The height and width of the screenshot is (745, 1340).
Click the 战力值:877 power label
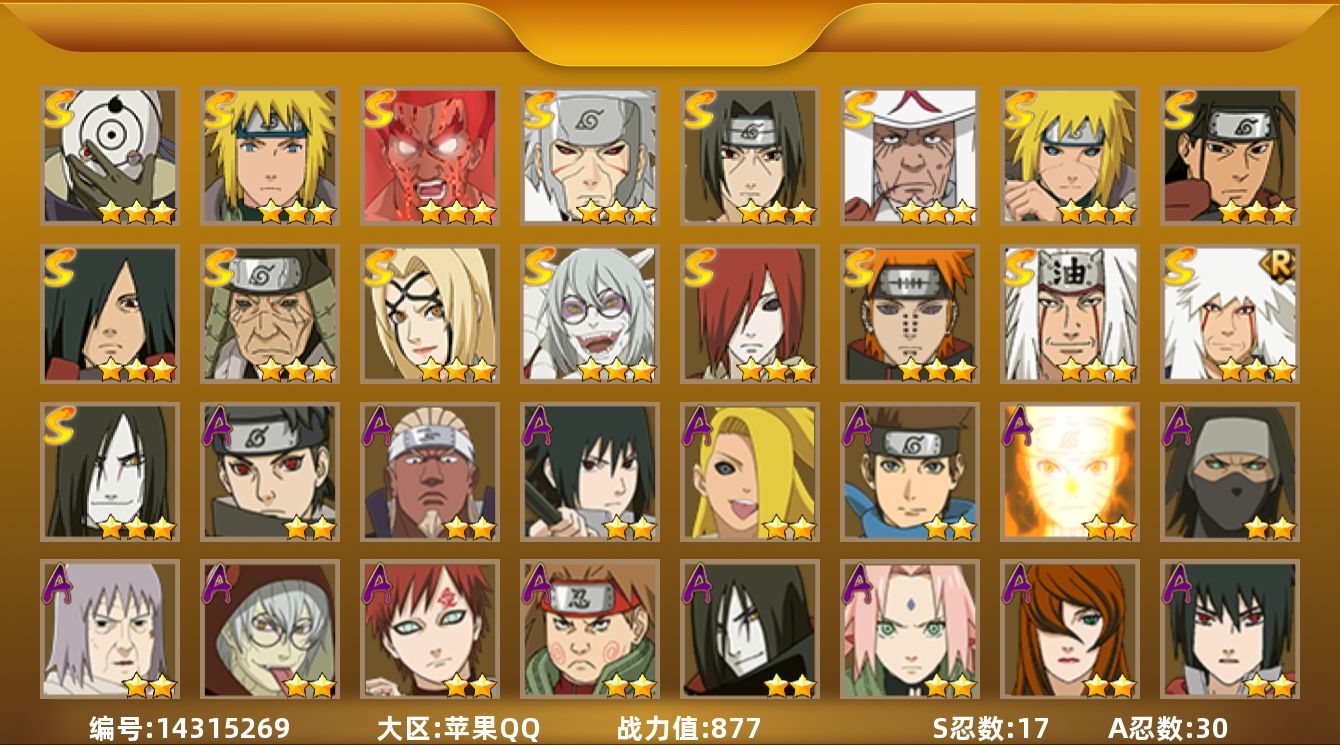[689, 728]
